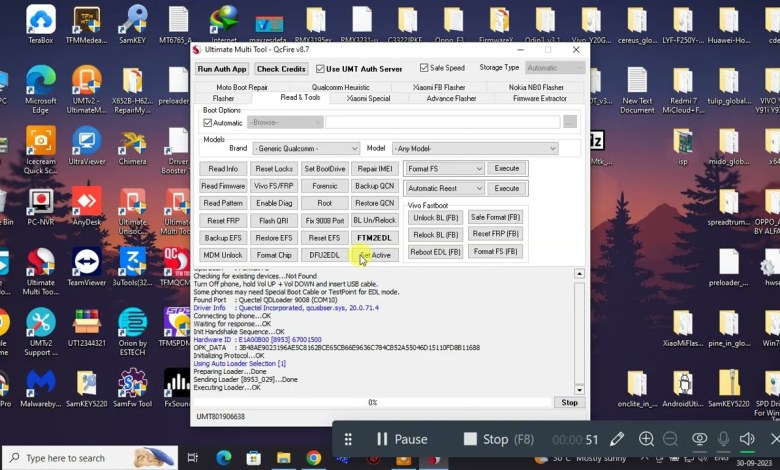780x470 pixels.
Task: Toggle the Use UMT Auth Server checkbox
Action: pos(320,69)
